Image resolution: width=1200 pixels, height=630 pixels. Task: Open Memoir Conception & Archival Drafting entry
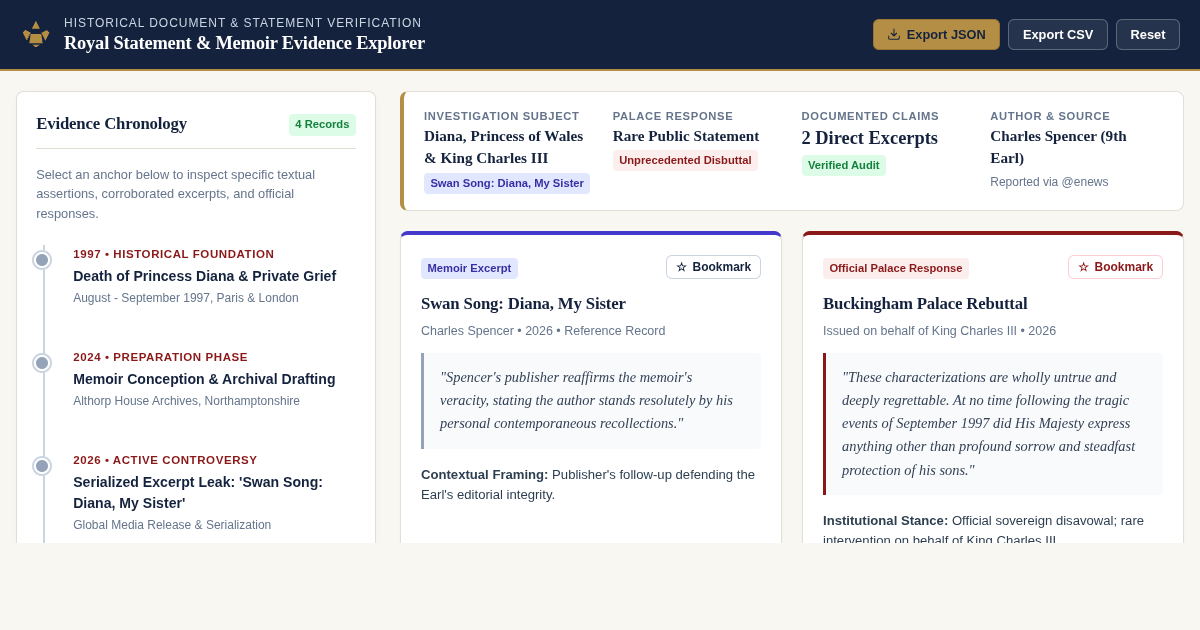pyautogui.click(x=204, y=379)
